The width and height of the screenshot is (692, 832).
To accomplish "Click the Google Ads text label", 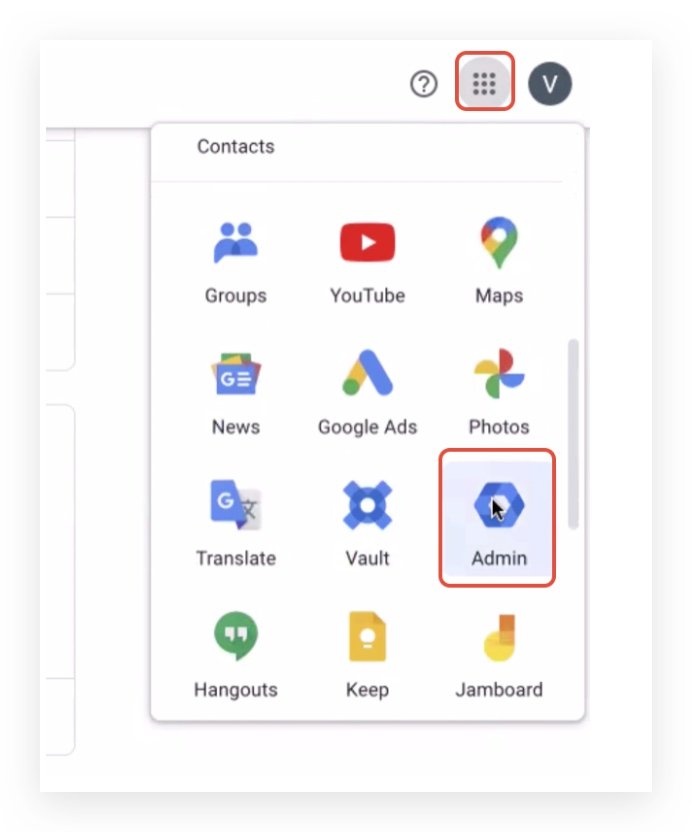I will (x=367, y=427).
